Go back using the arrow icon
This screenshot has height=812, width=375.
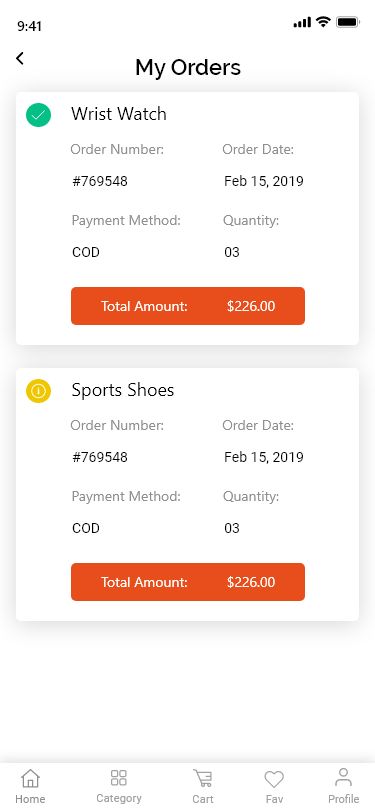coord(20,59)
